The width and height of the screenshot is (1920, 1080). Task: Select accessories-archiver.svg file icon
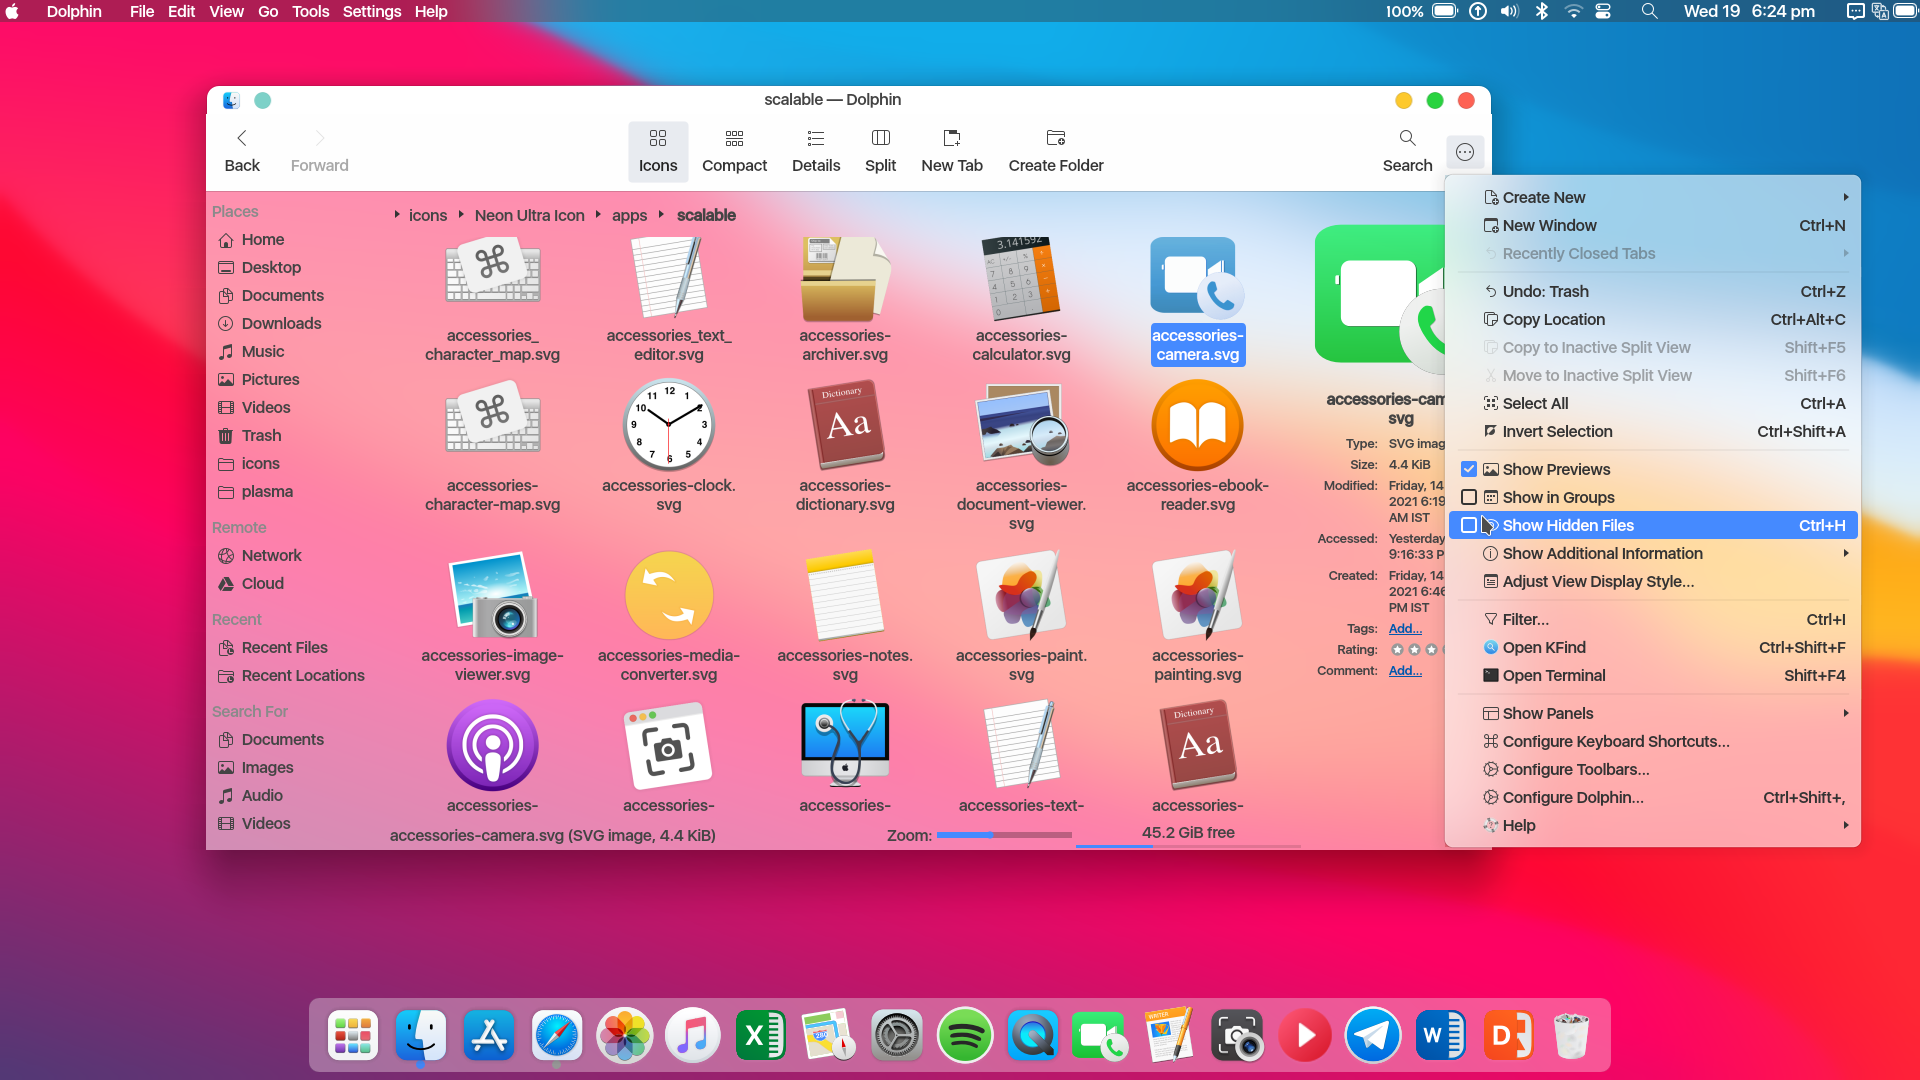pyautogui.click(x=845, y=278)
